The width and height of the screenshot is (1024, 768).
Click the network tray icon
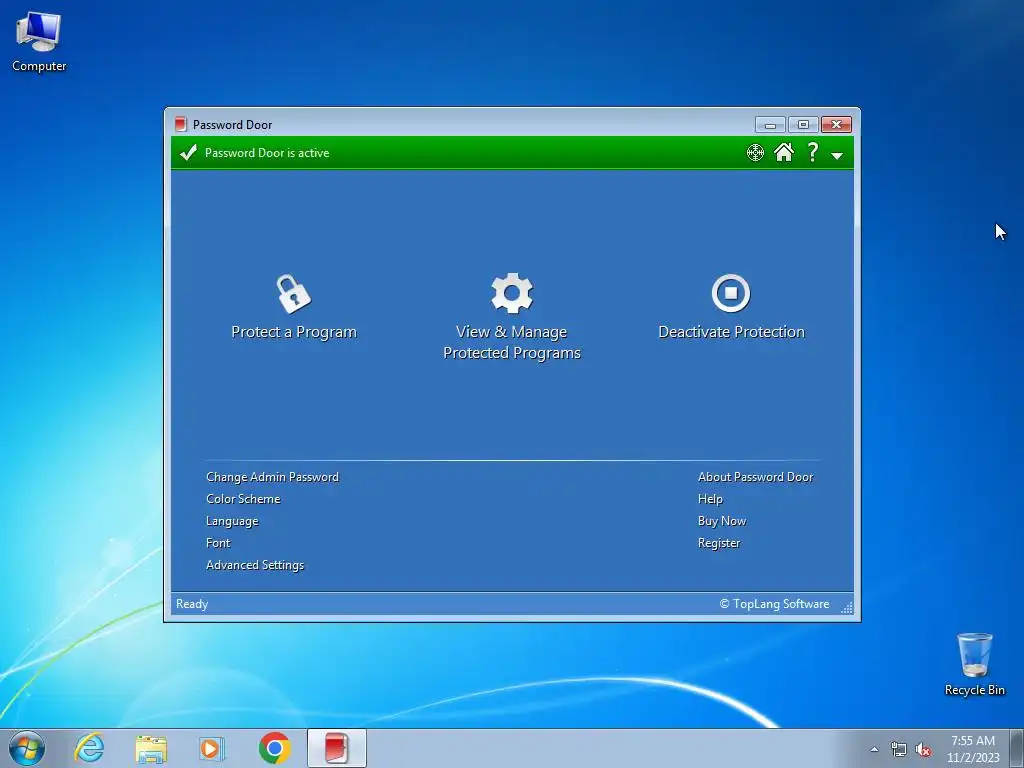tap(899, 750)
